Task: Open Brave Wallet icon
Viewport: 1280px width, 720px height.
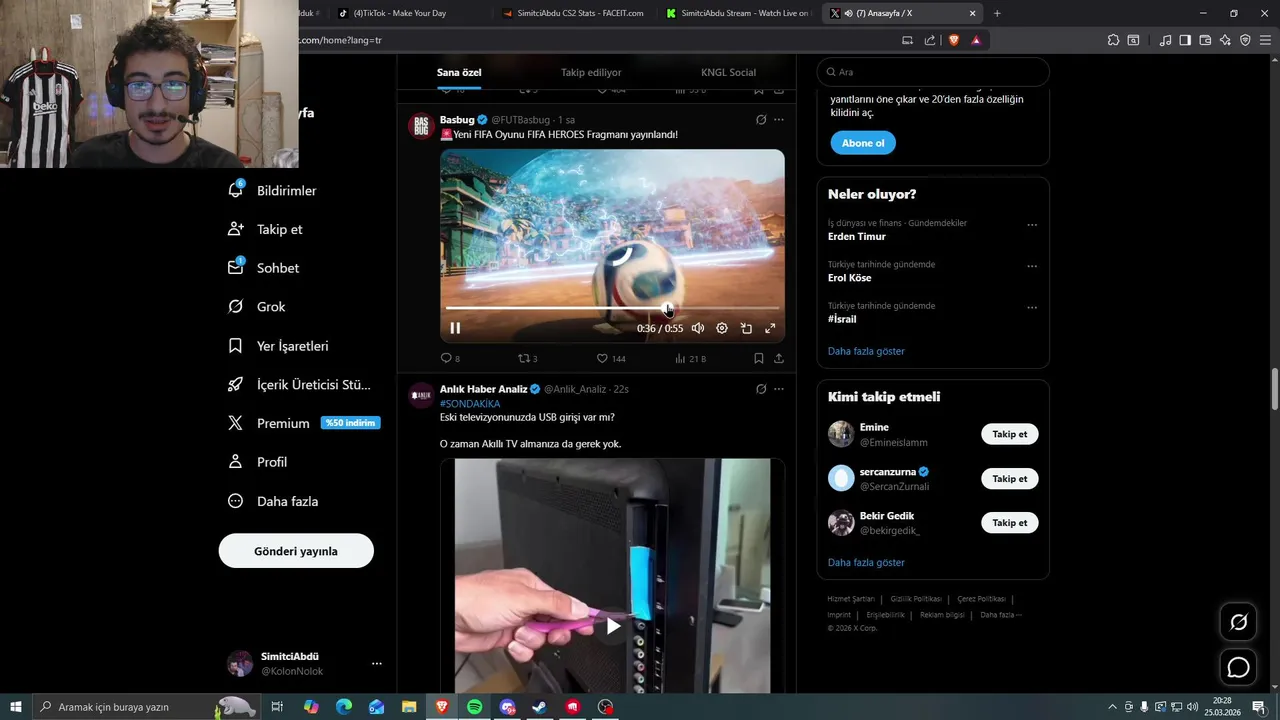Action: (1205, 40)
